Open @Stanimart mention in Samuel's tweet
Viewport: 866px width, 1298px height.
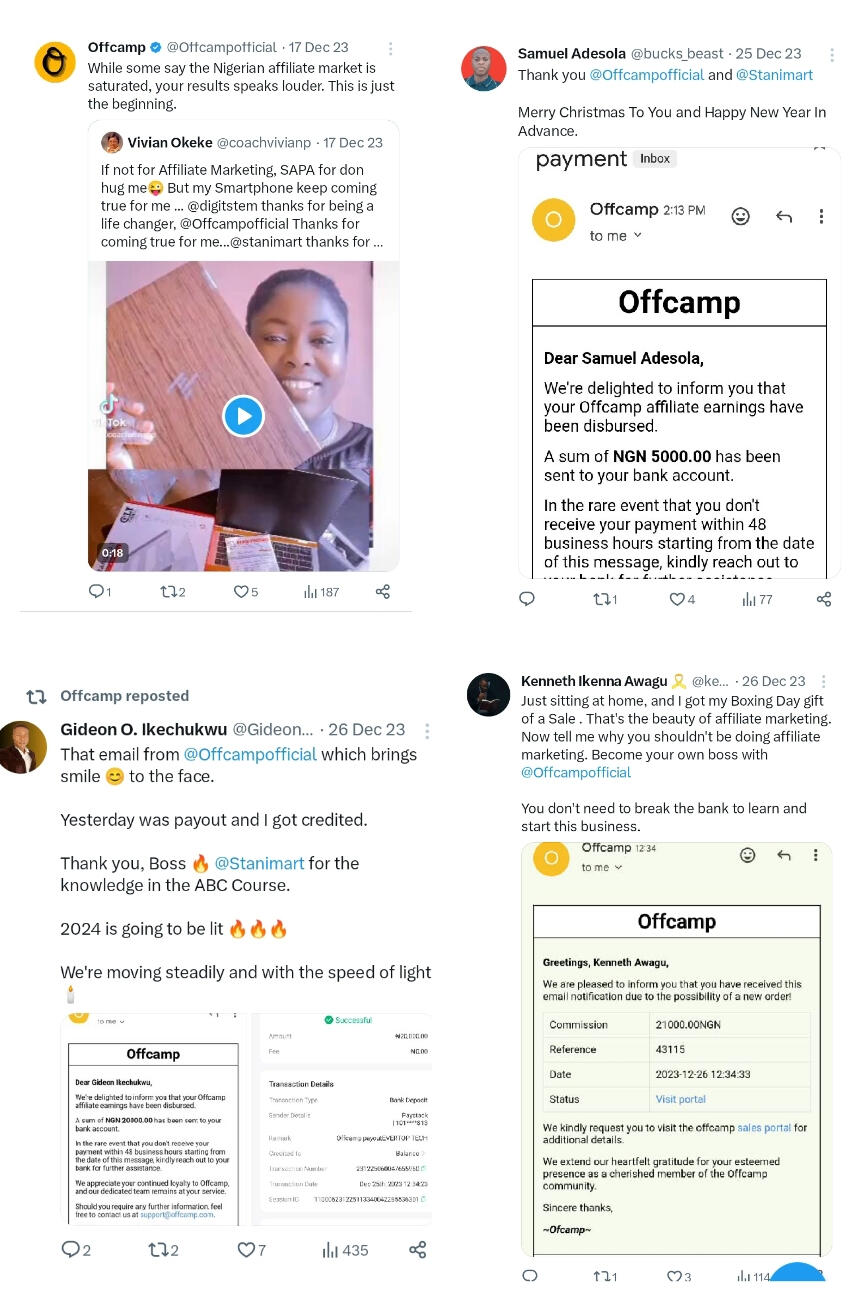775,75
